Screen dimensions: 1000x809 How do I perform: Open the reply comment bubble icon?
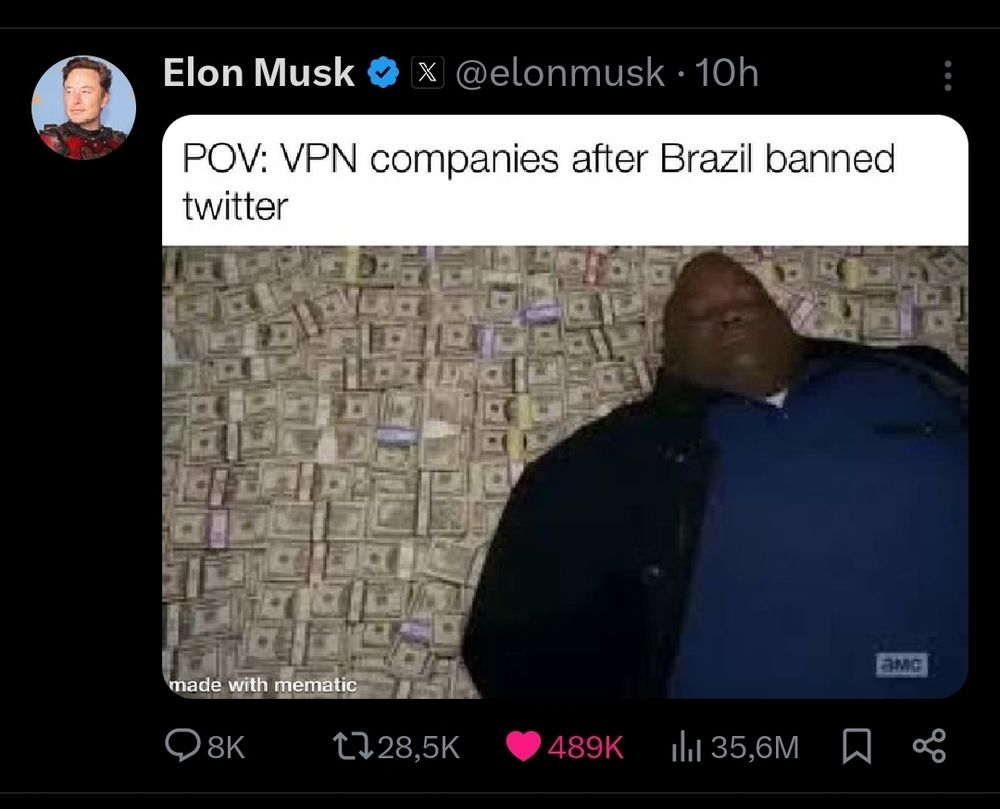[x=182, y=746]
